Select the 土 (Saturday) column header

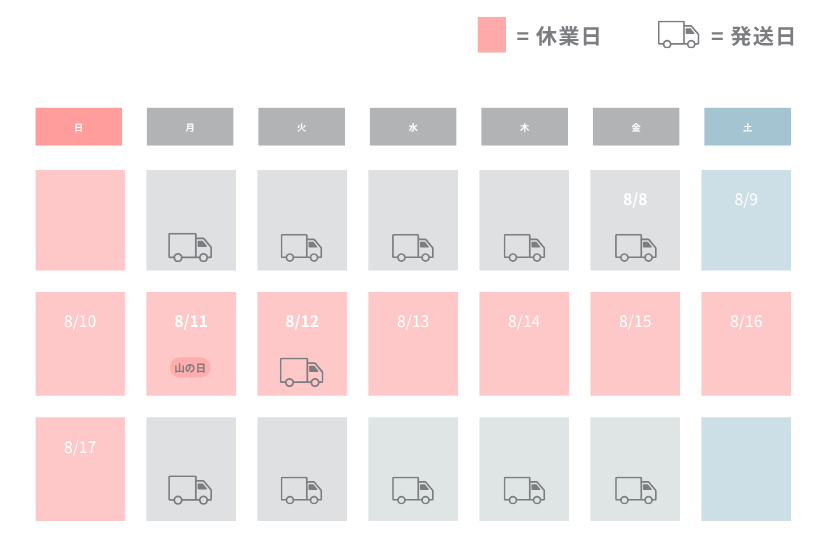point(747,127)
